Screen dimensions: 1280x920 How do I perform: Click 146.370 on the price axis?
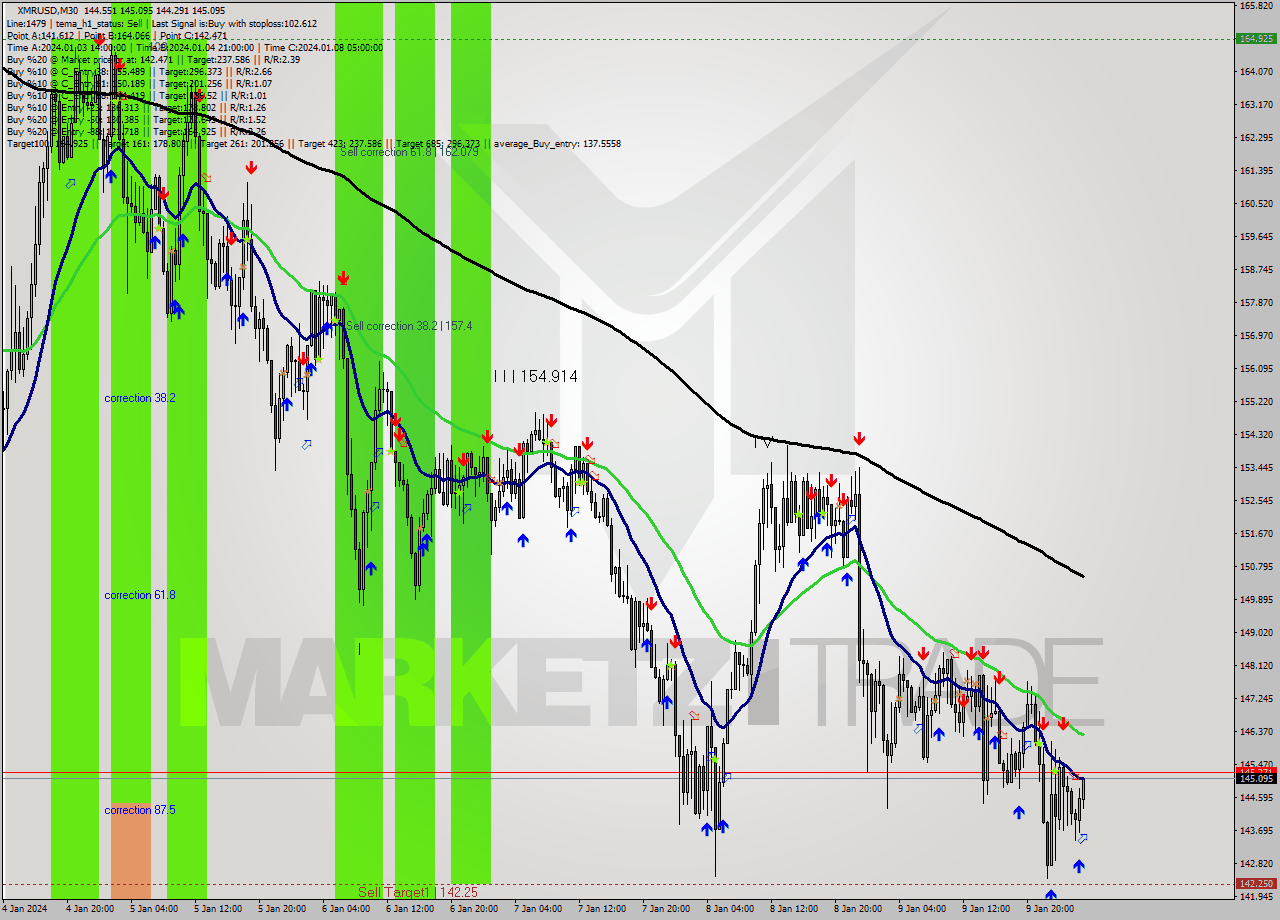click(1255, 732)
